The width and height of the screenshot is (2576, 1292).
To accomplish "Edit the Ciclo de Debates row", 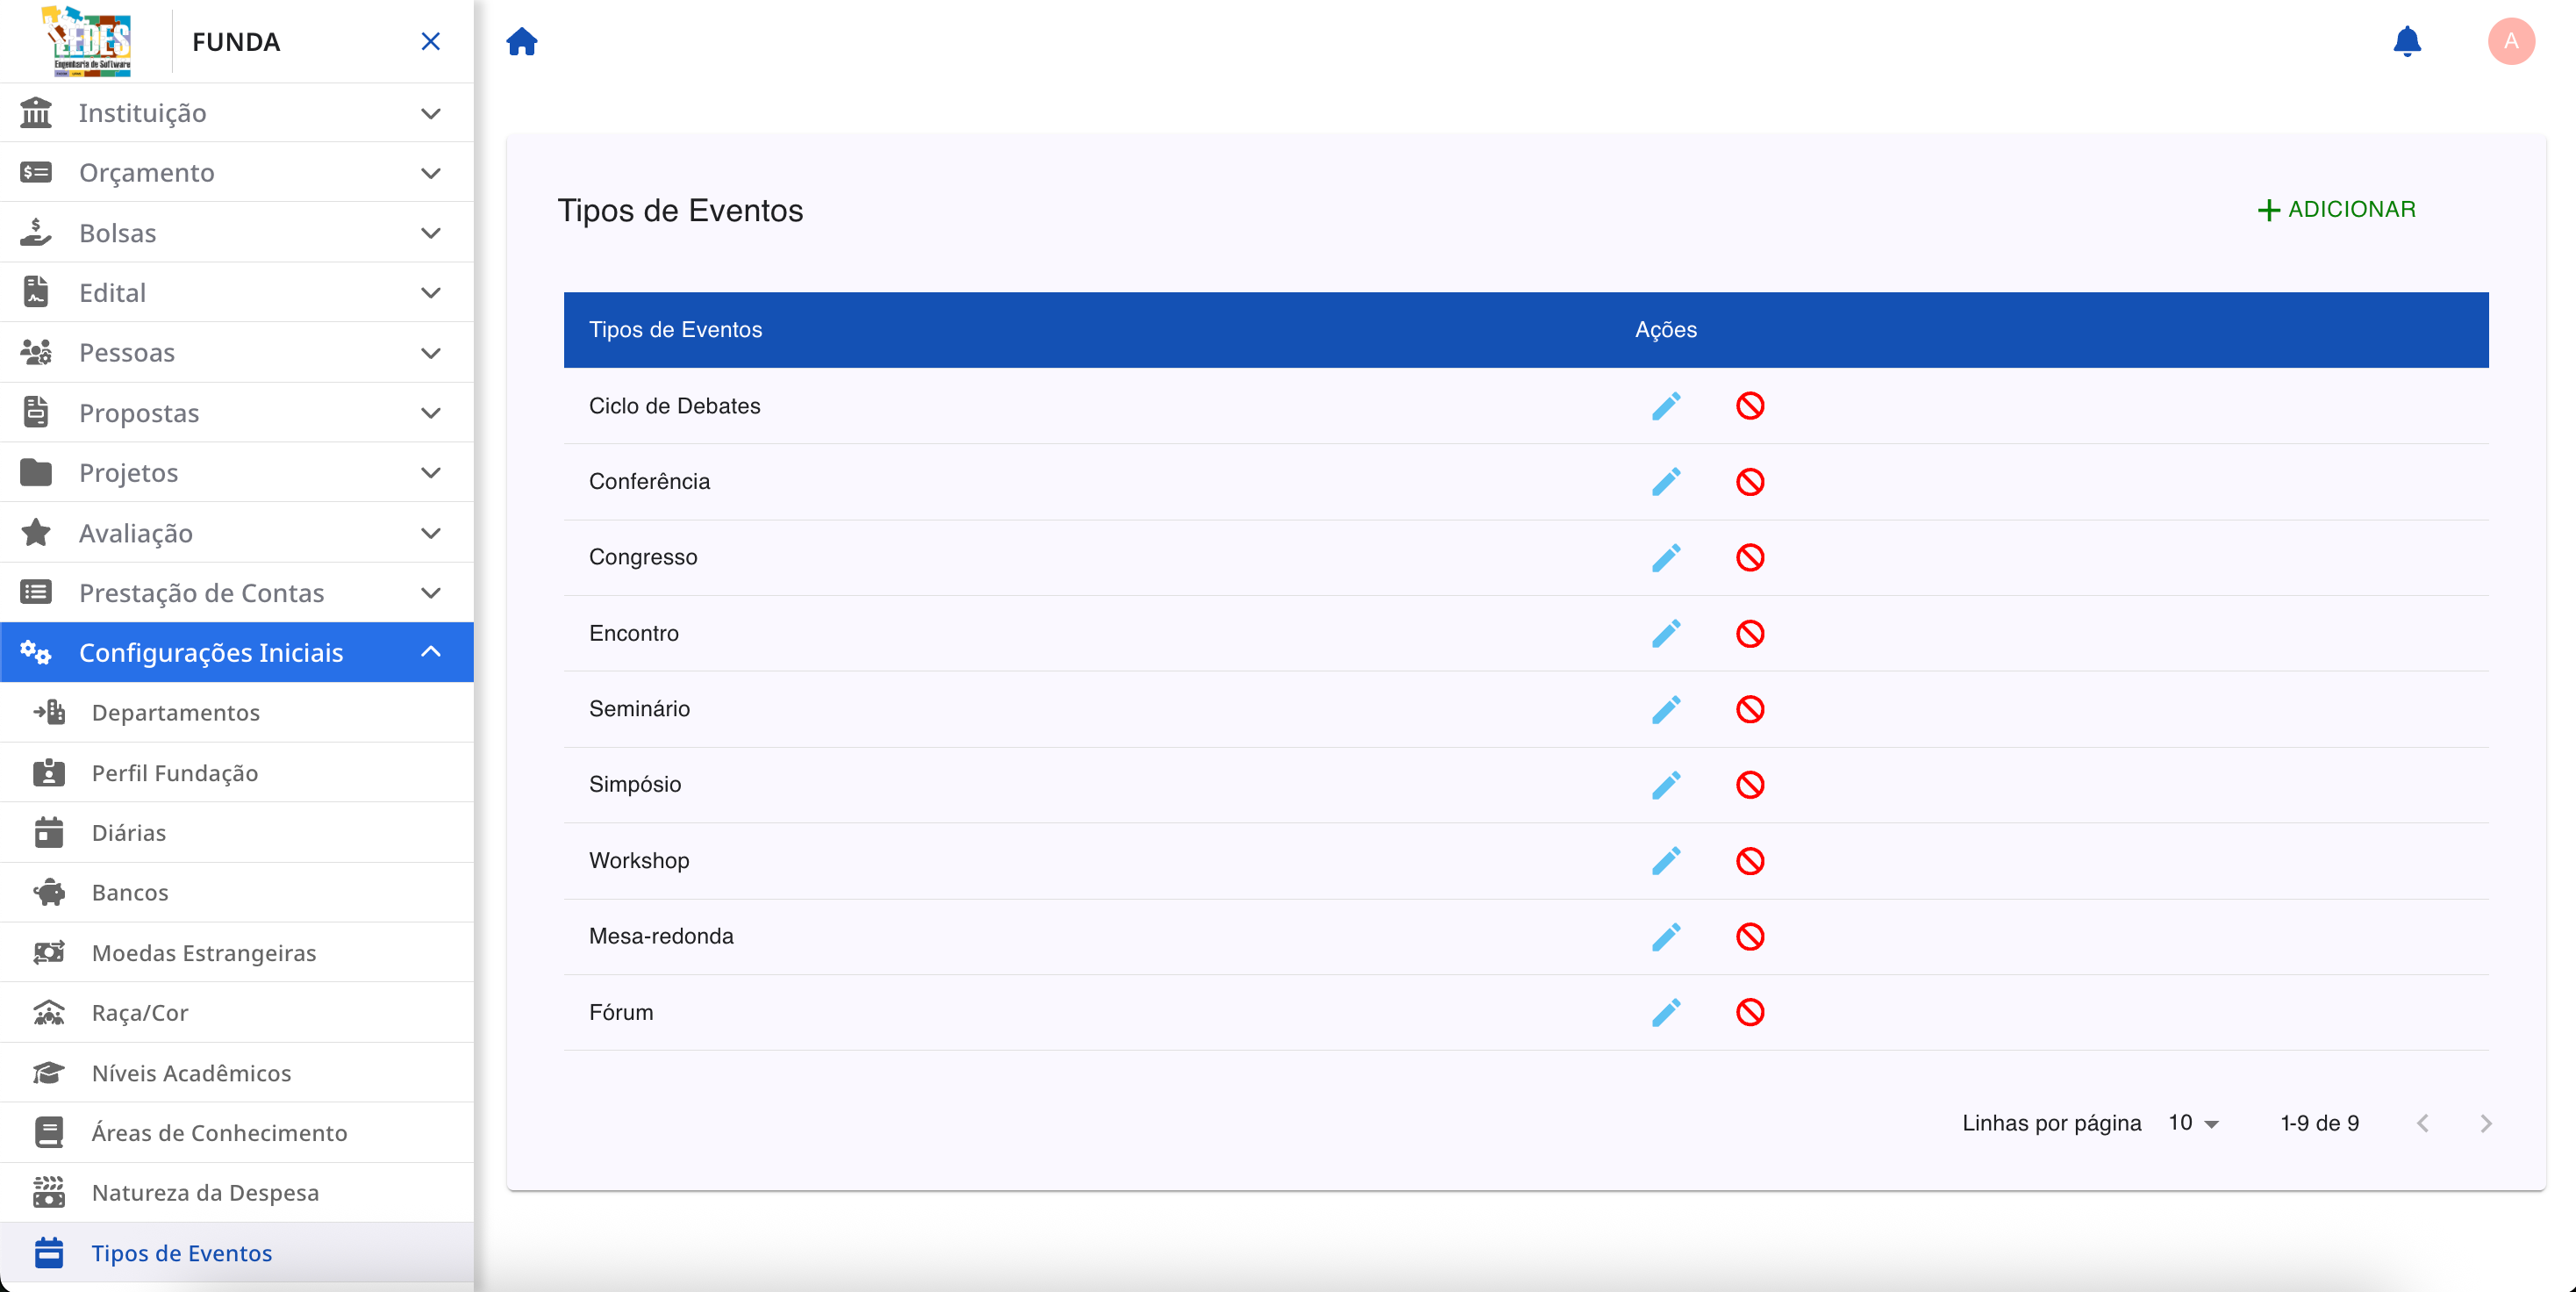I will pyautogui.click(x=1666, y=406).
